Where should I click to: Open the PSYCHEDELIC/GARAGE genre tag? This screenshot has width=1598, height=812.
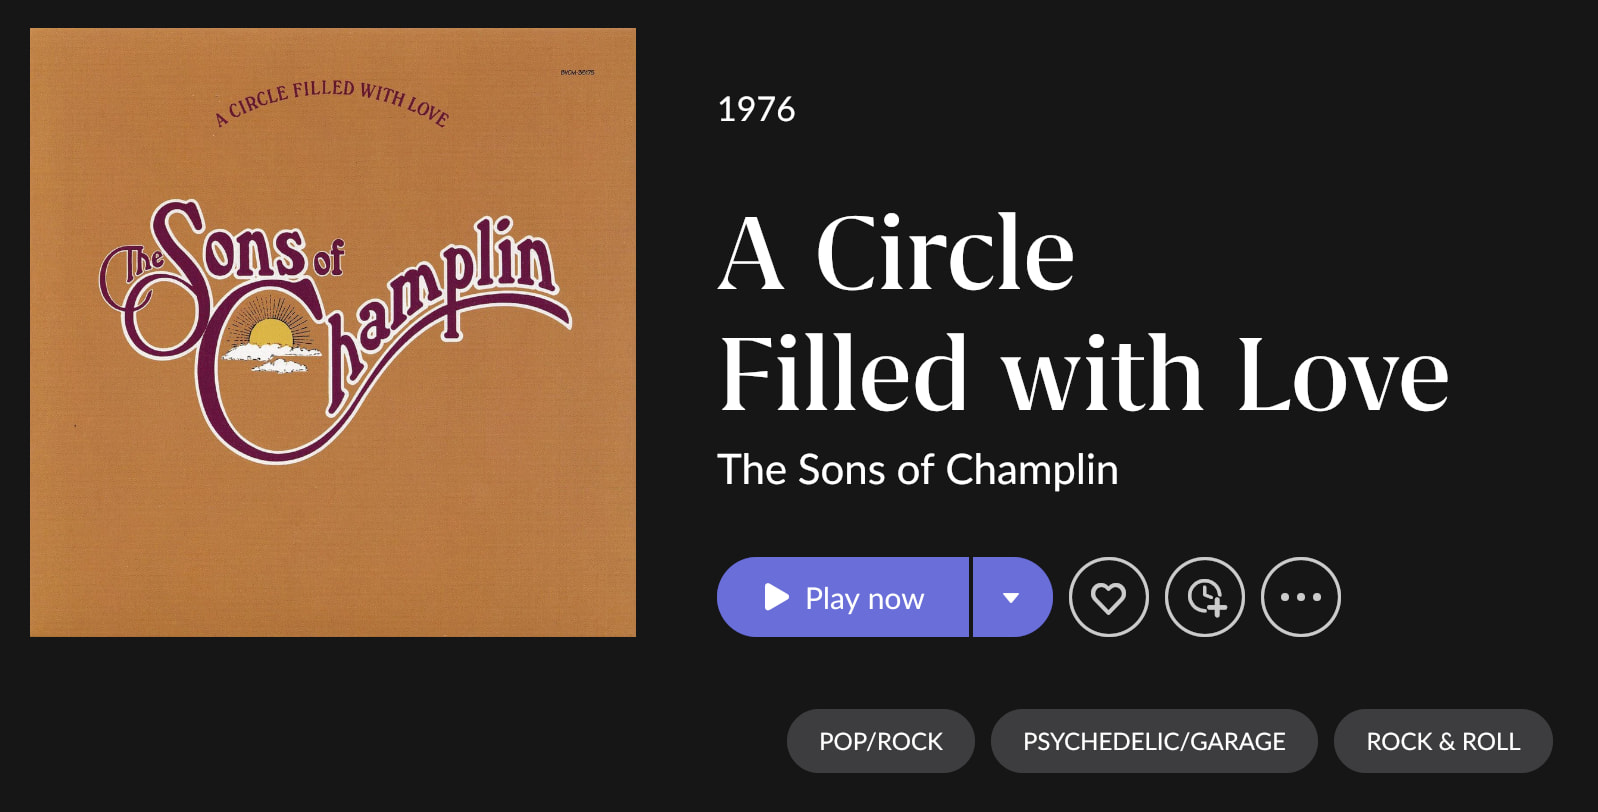[1154, 741]
